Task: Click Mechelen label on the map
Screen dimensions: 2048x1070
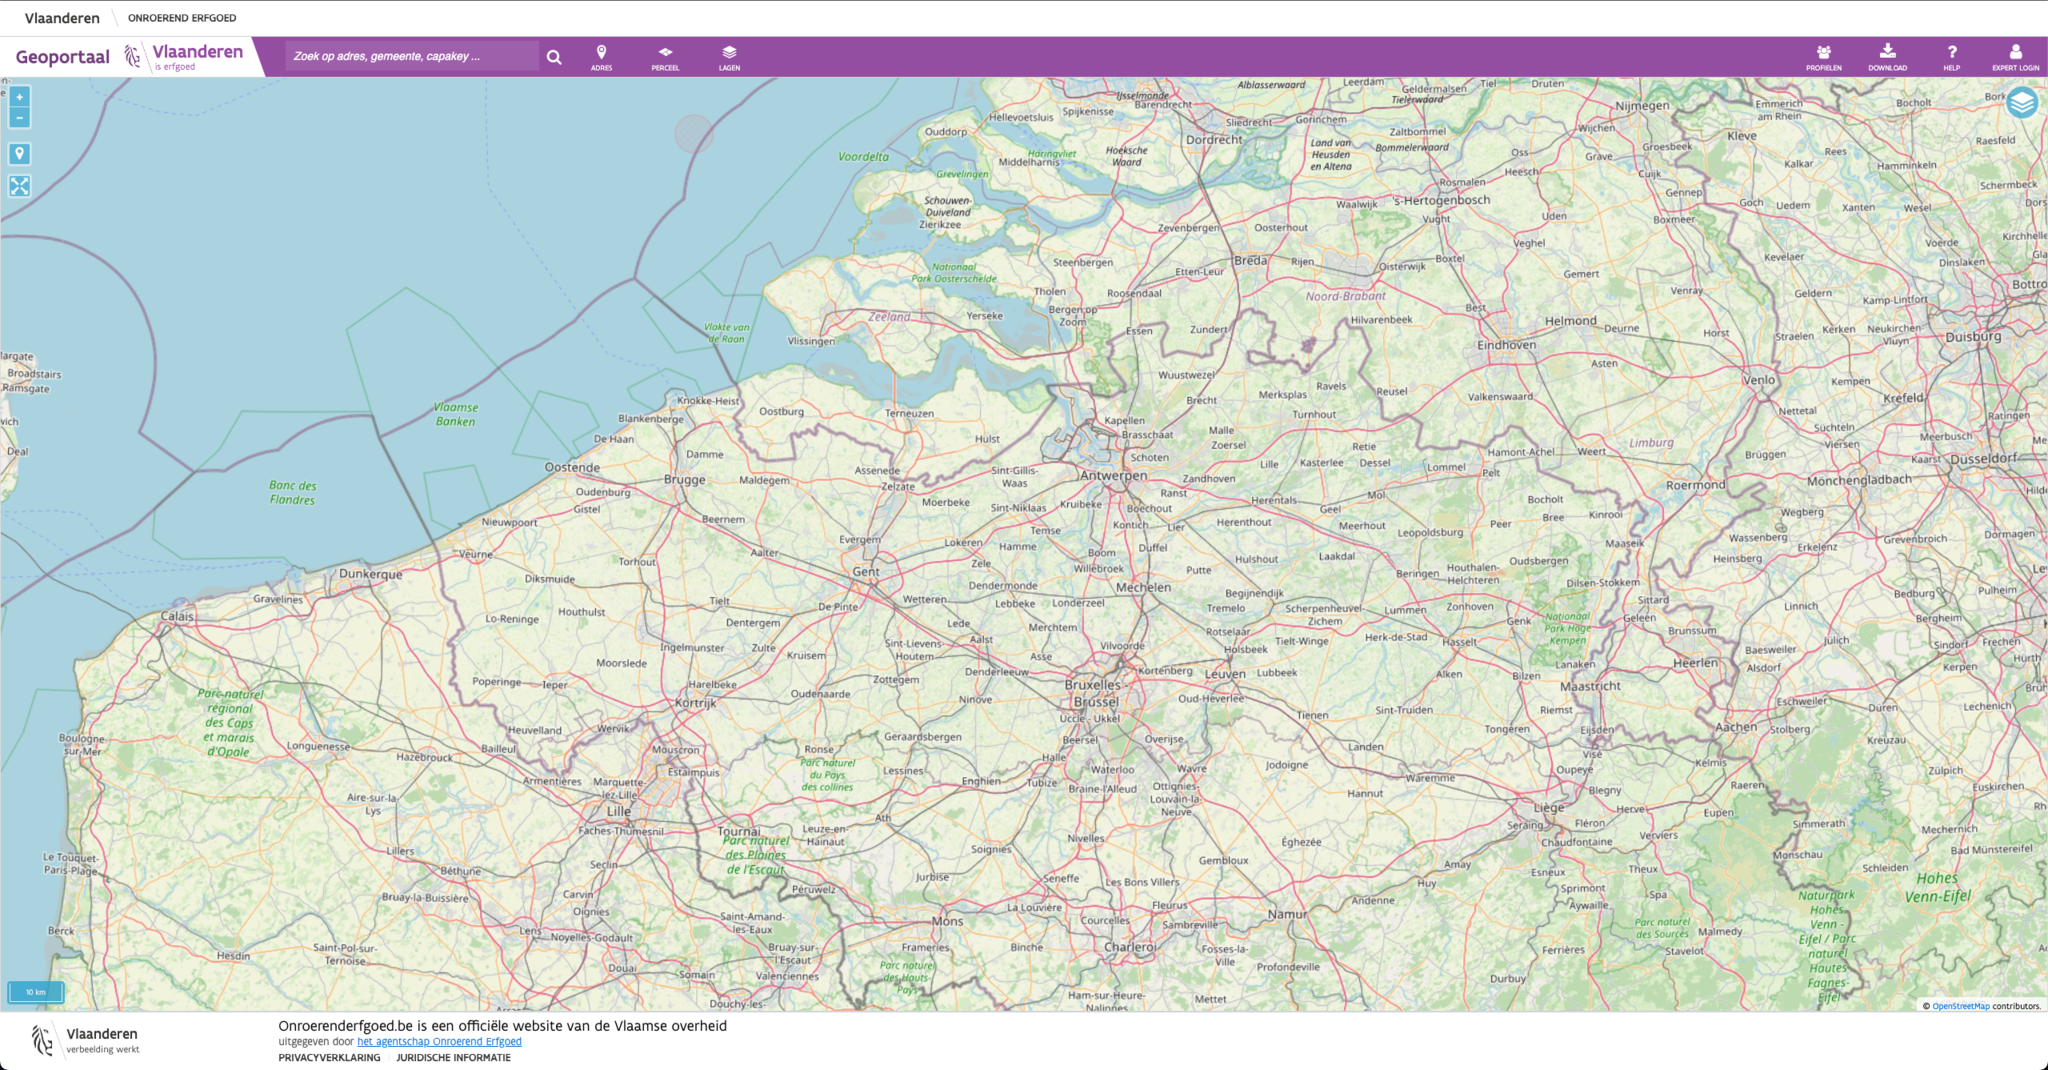Action: [1143, 587]
